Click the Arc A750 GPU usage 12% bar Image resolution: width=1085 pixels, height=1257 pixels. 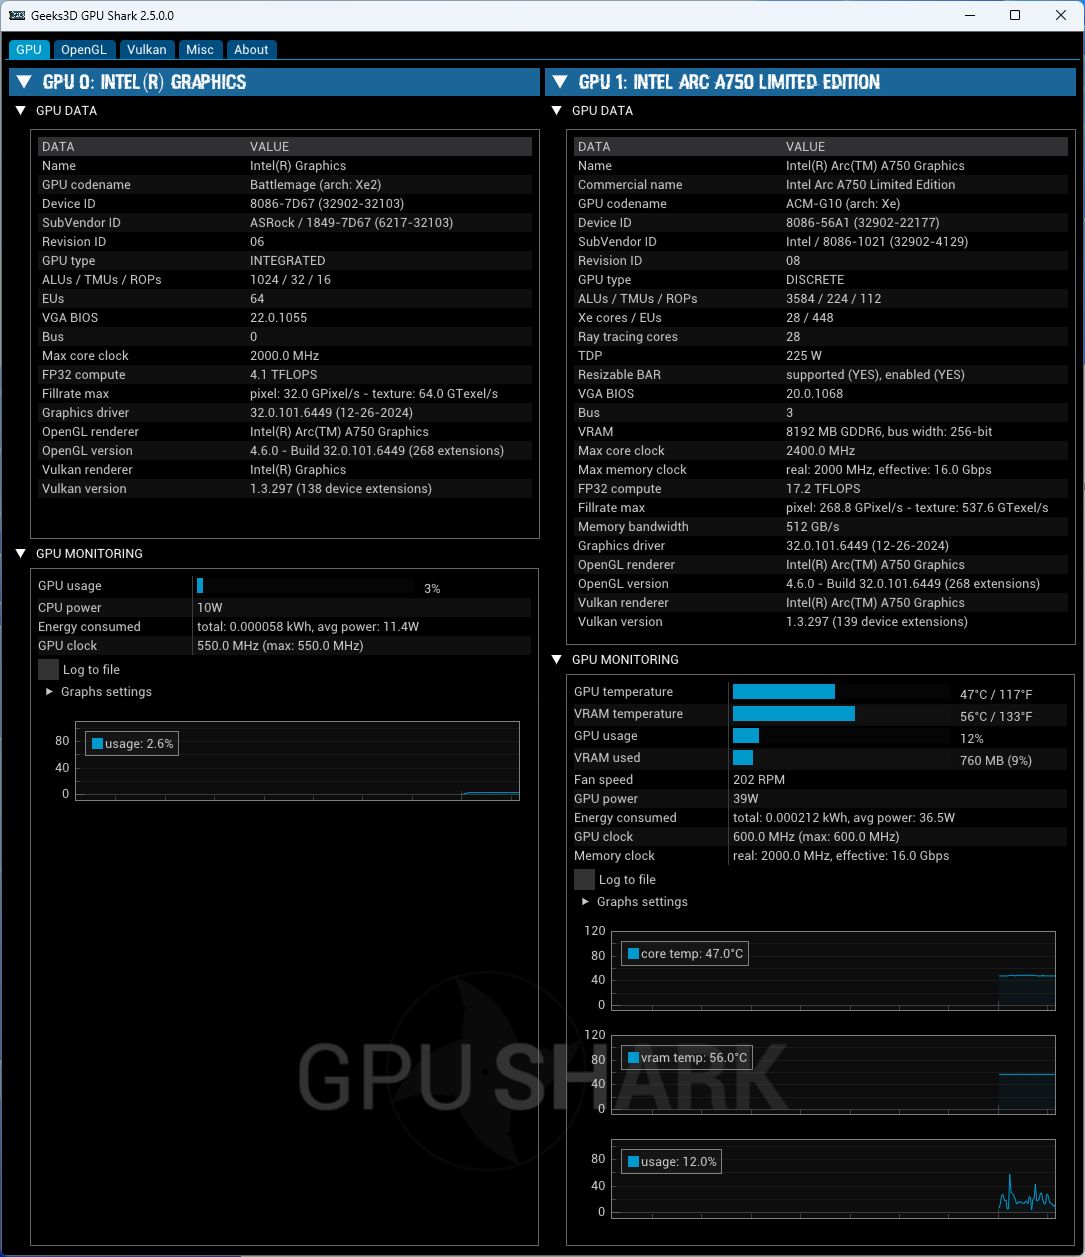841,736
